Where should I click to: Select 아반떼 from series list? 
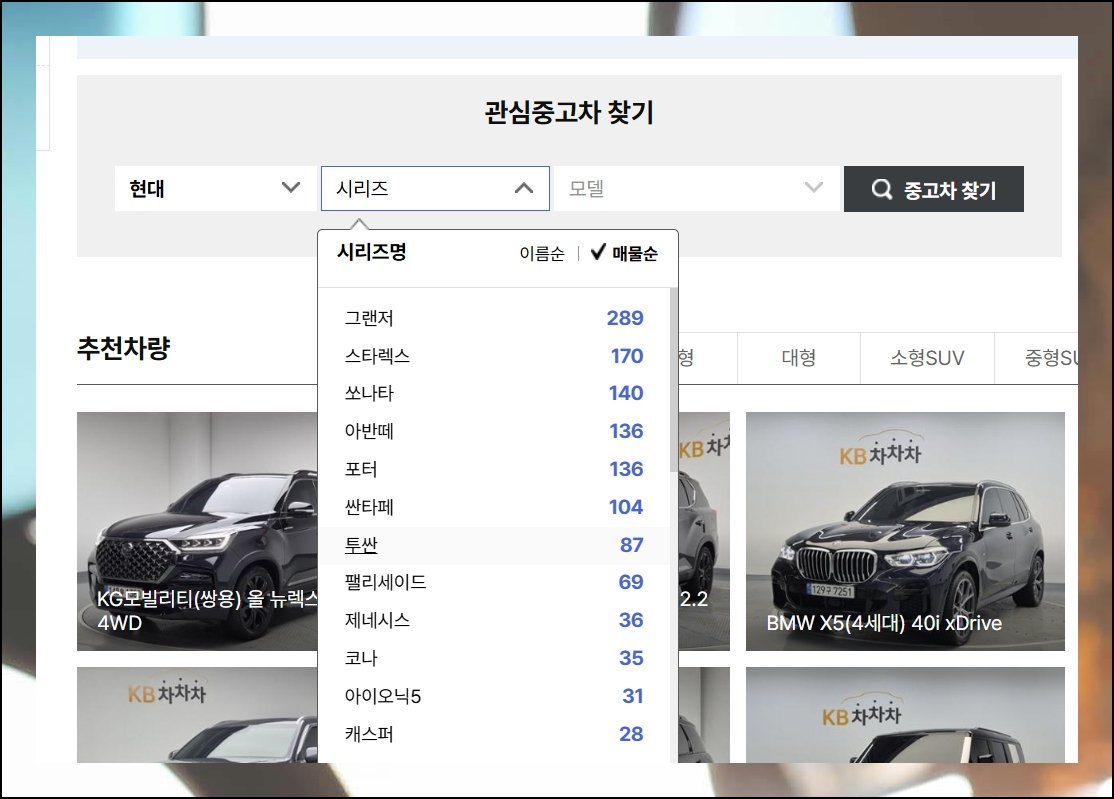pos(494,430)
